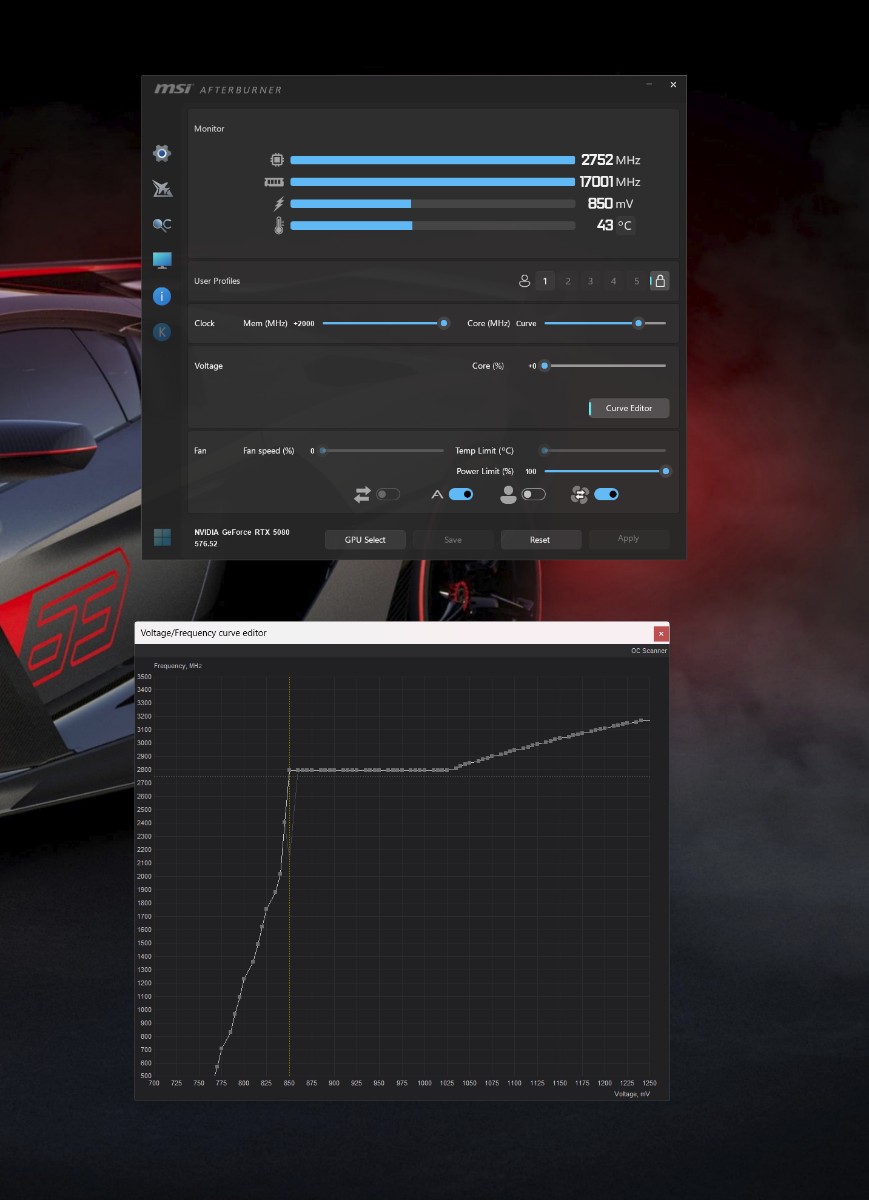
Task: Click the Reset button
Action: 540,539
